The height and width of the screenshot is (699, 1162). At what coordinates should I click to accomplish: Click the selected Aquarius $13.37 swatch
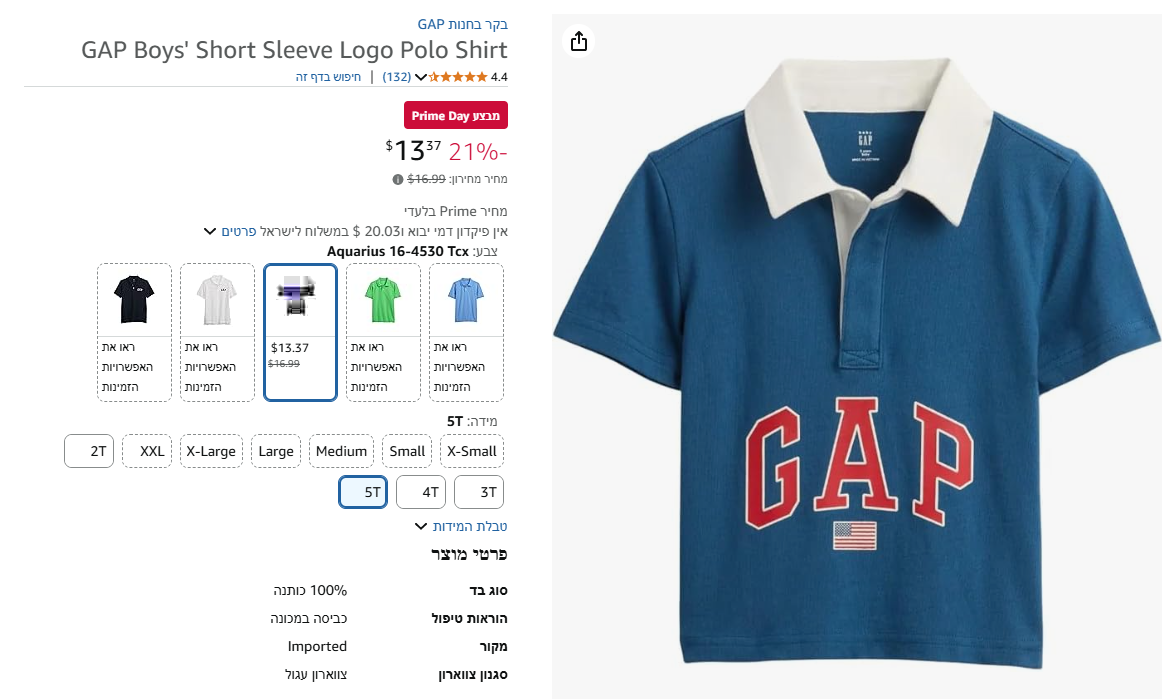(x=300, y=332)
